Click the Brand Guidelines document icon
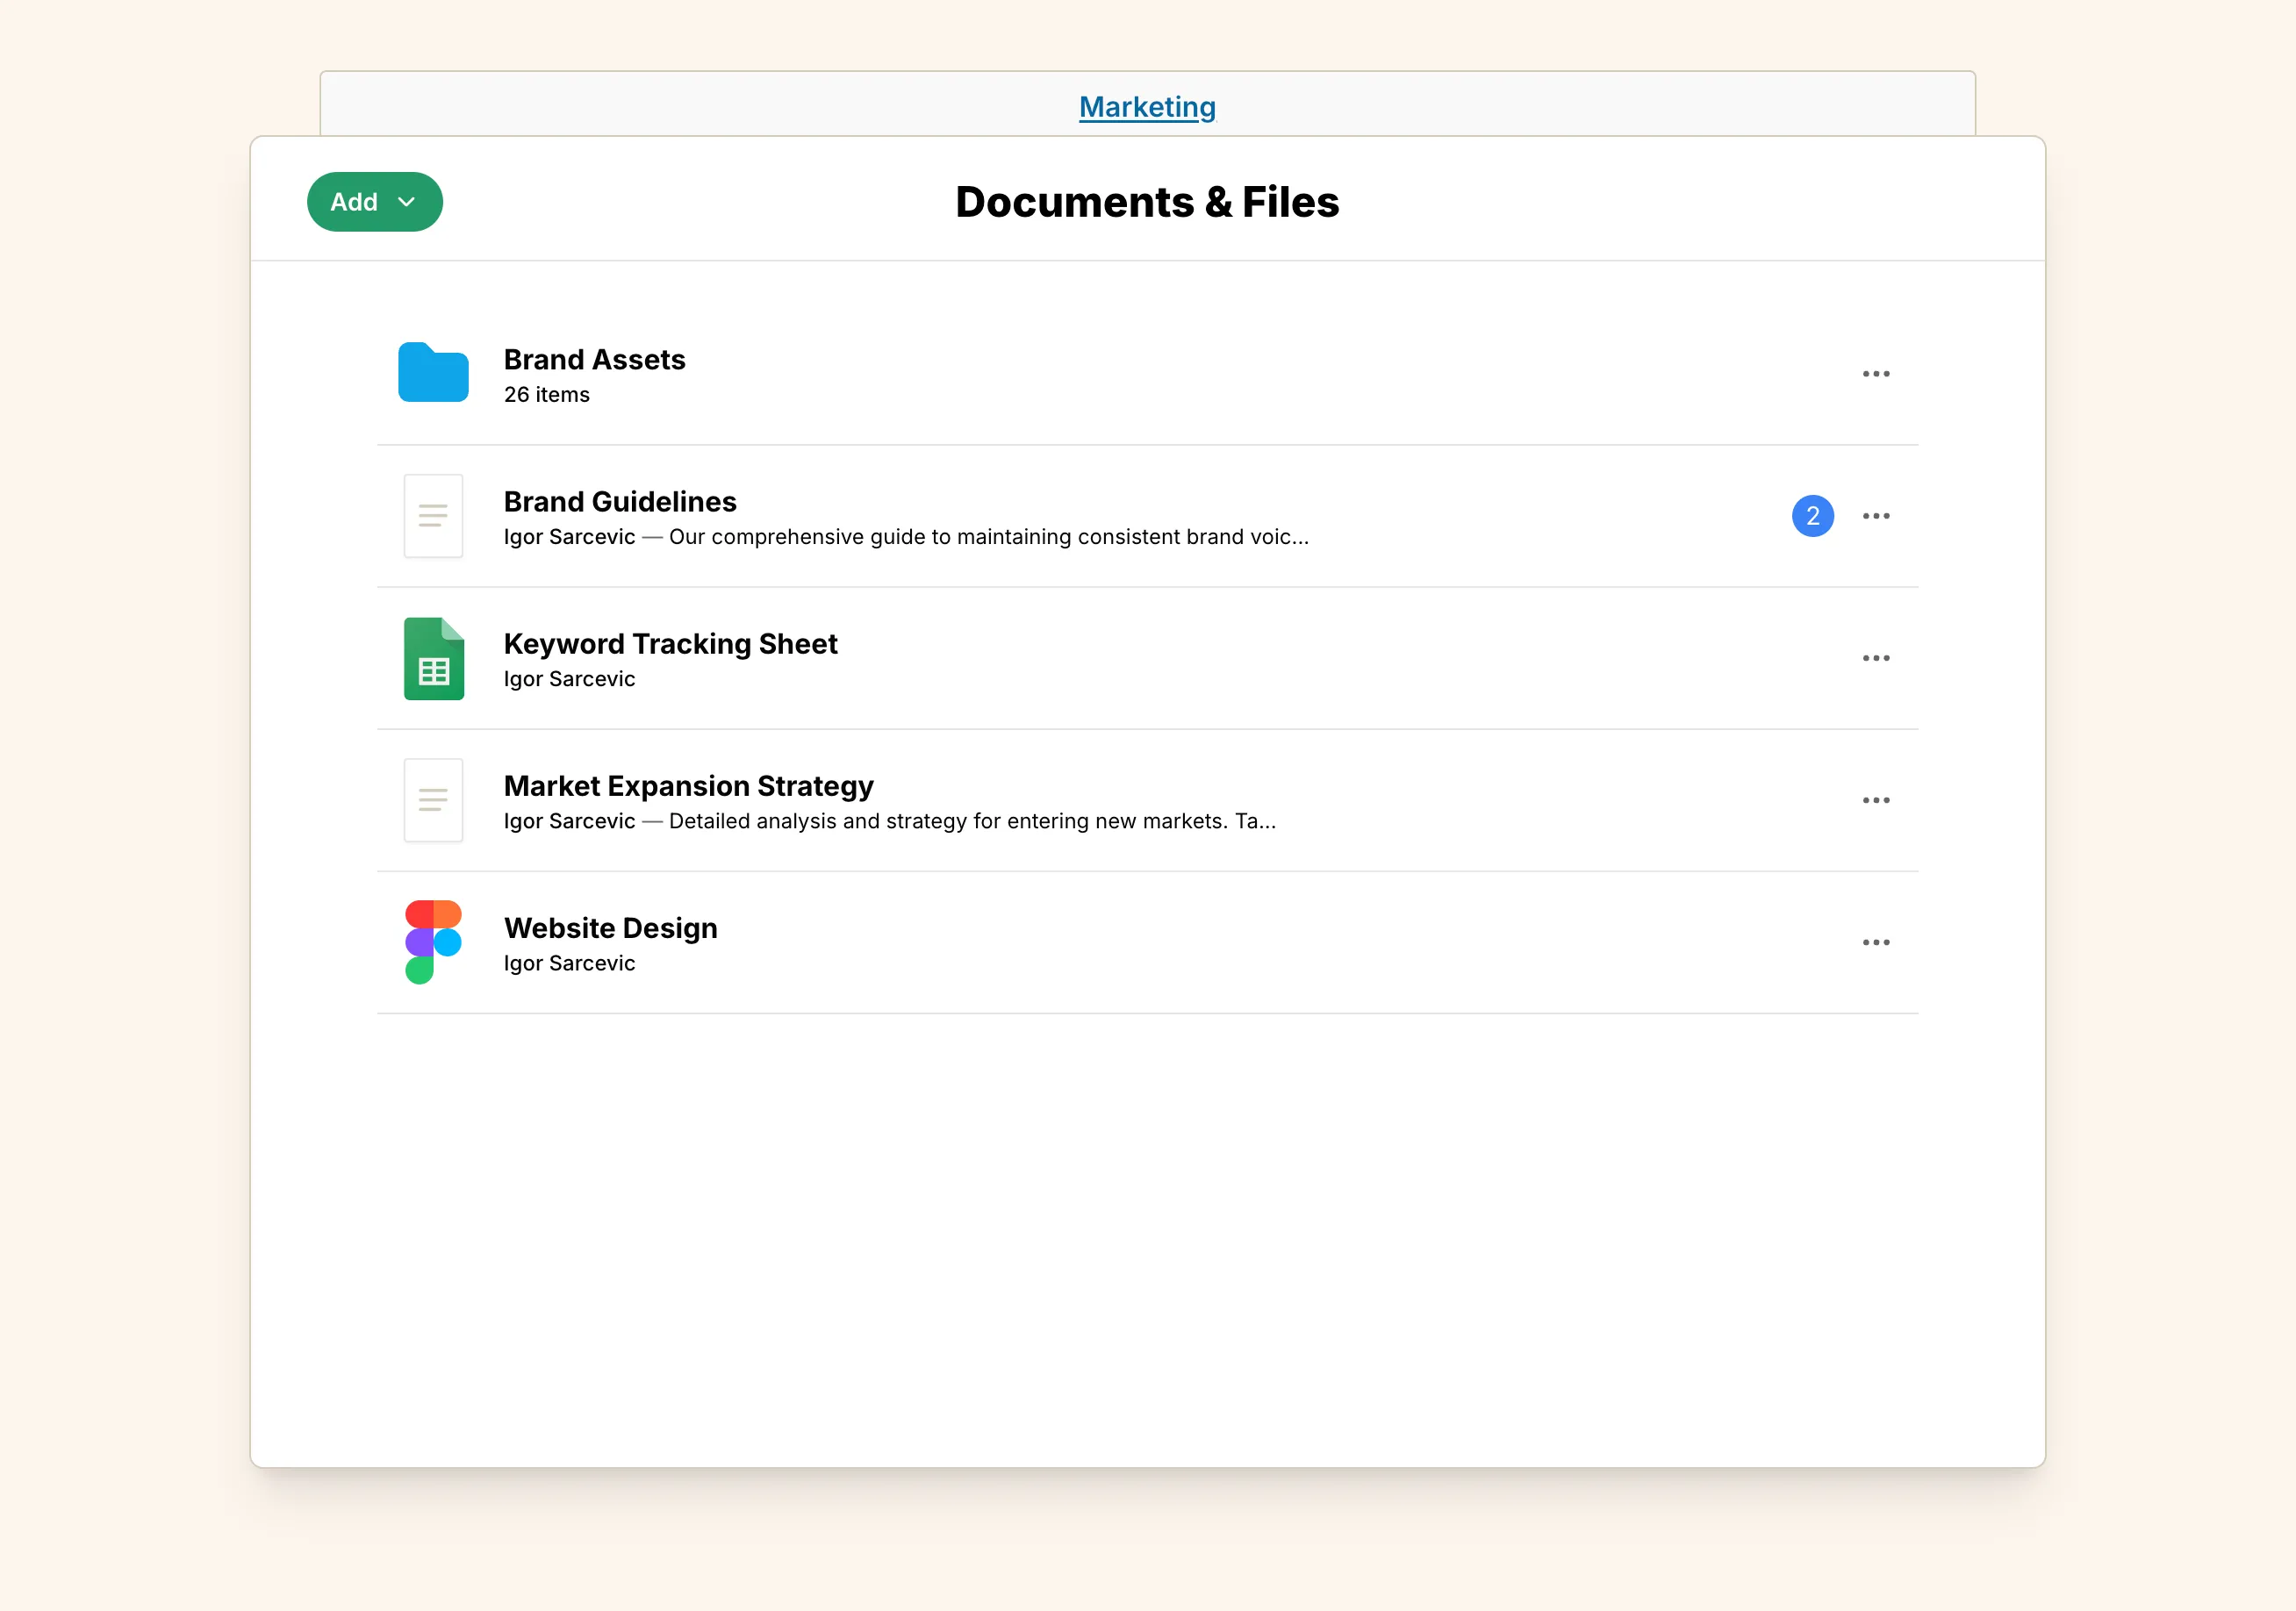 pyautogui.click(x=433, y=516)
